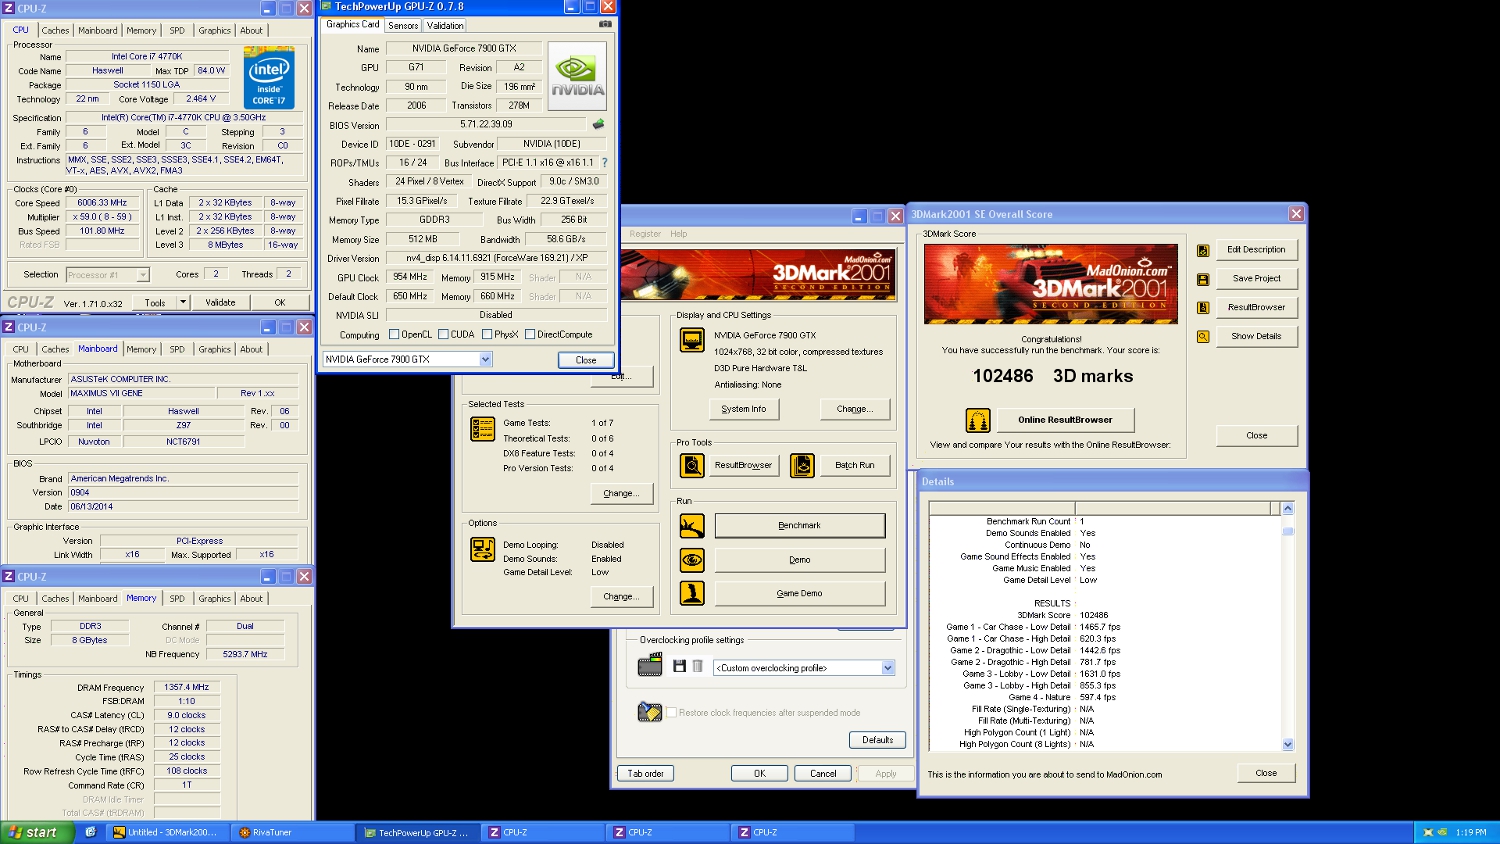Click the system tray icon beside the clock
Image resolution: width=1500 pixels, height=844 pixels.
click(x=1429, y=832)
